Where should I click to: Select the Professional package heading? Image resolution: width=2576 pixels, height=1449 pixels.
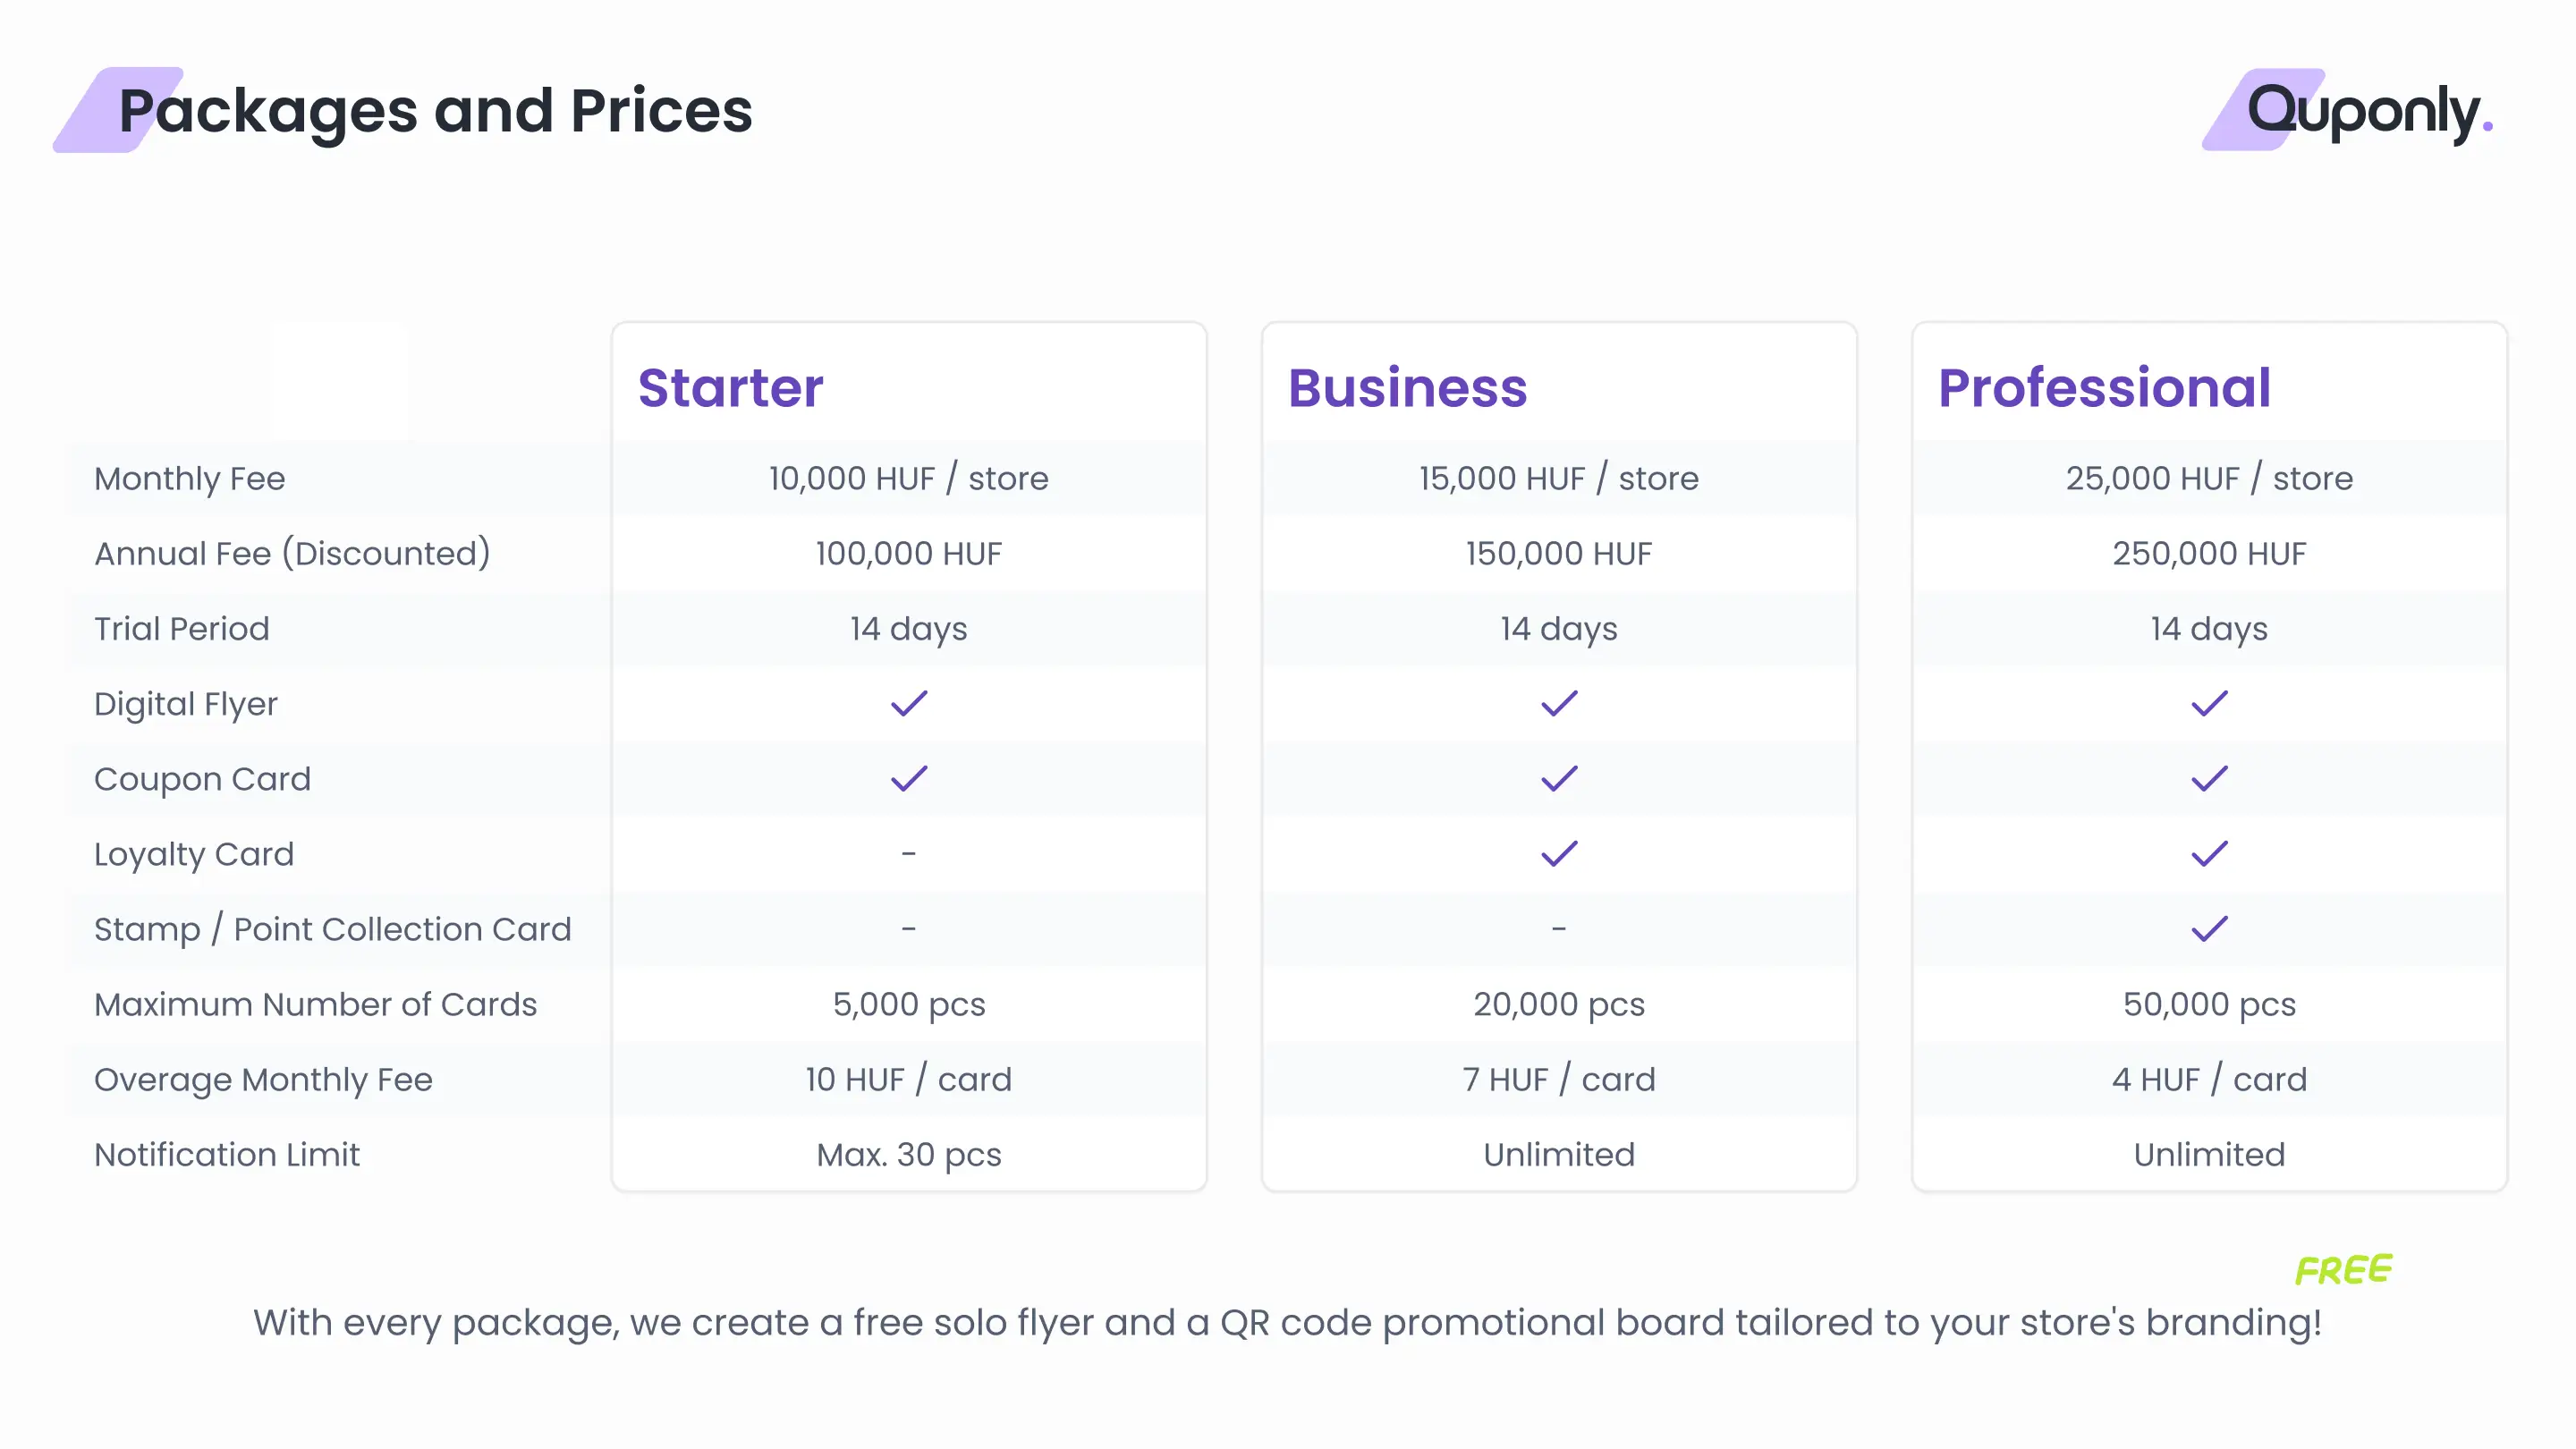coord(2104,388)
